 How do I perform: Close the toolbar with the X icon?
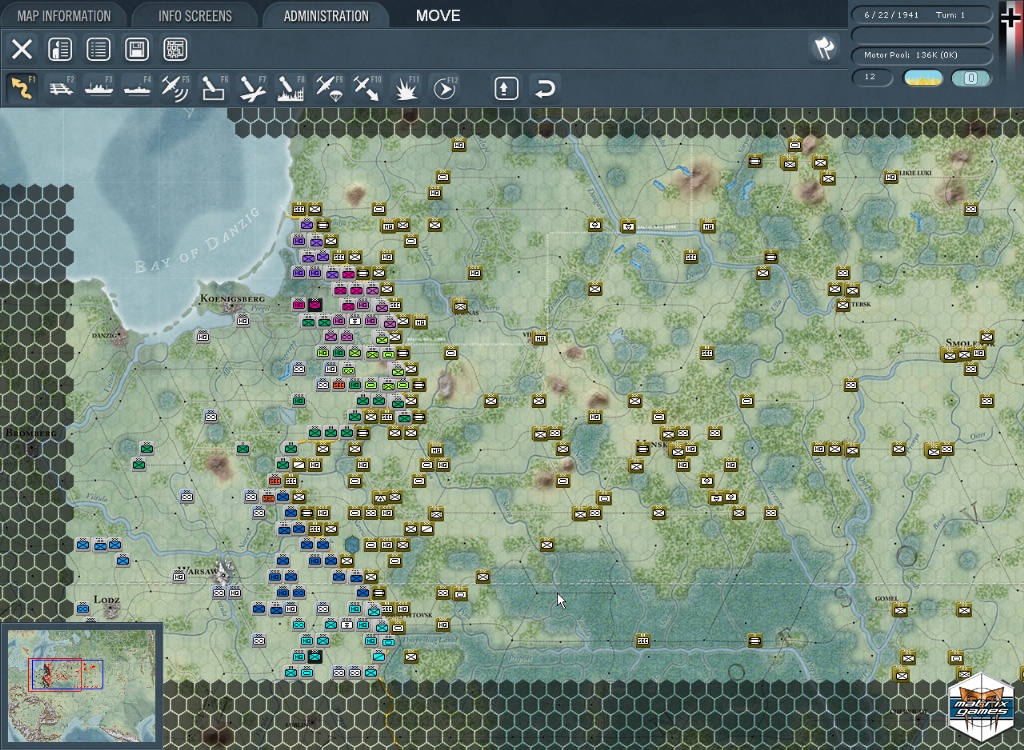(22, 49)
